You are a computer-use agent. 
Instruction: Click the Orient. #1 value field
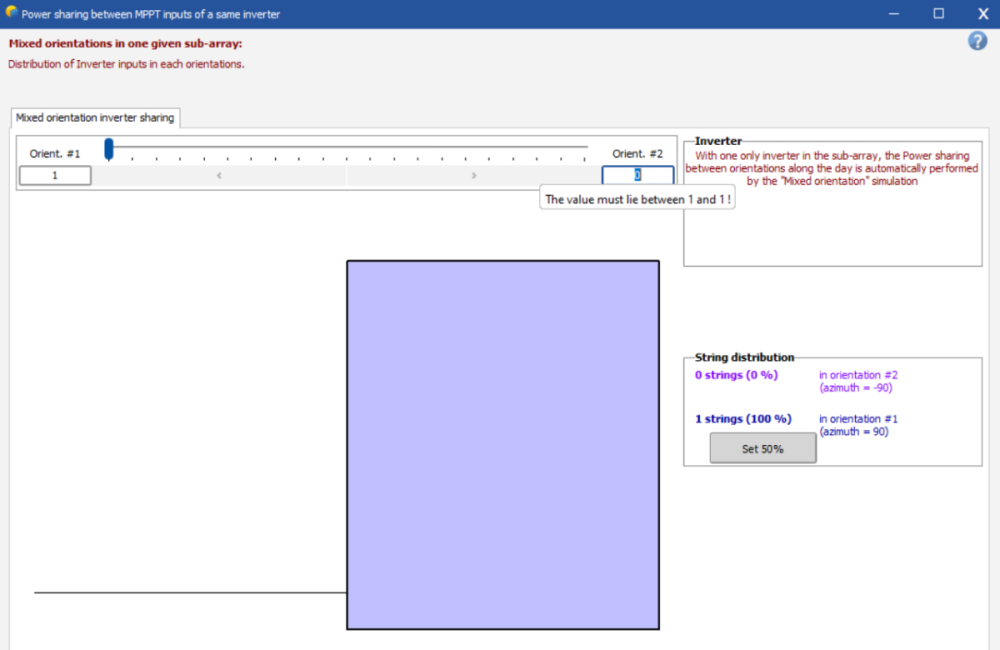pyautogui.click(x=55, y=175)
